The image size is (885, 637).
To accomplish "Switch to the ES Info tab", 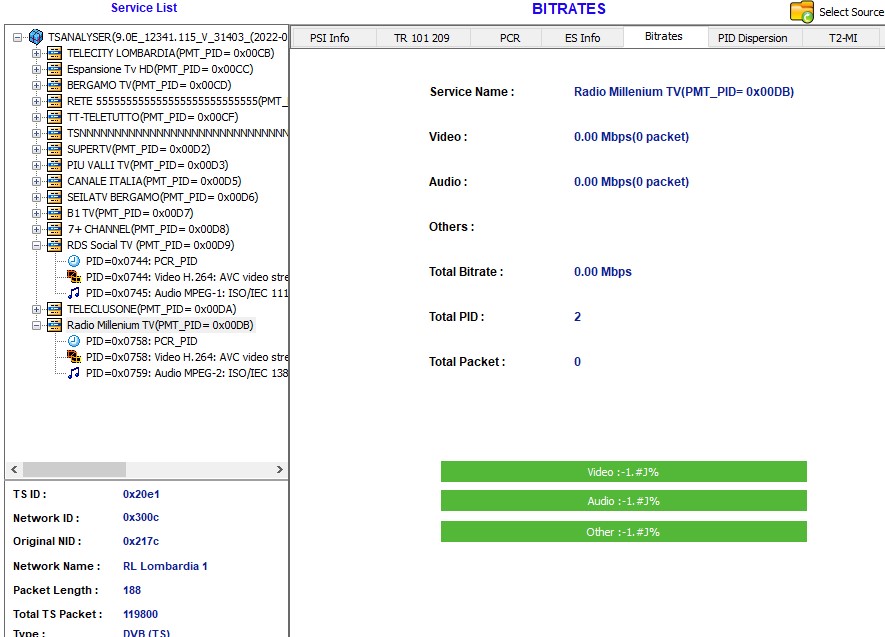I will 582,38.
